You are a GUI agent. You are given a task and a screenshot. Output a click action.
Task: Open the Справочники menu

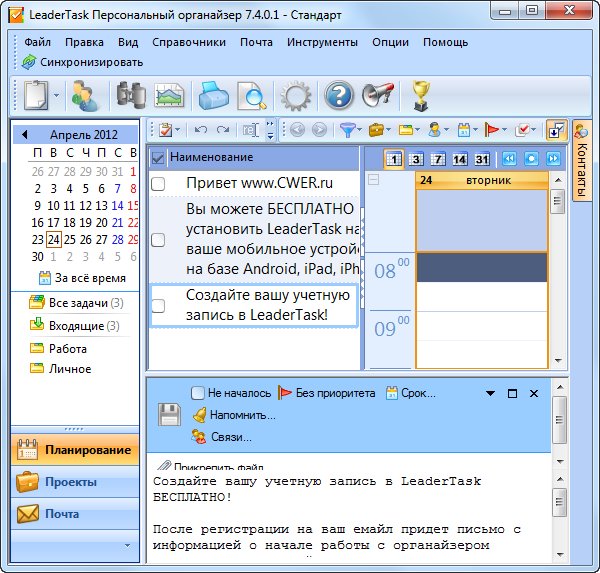point(188,43)
